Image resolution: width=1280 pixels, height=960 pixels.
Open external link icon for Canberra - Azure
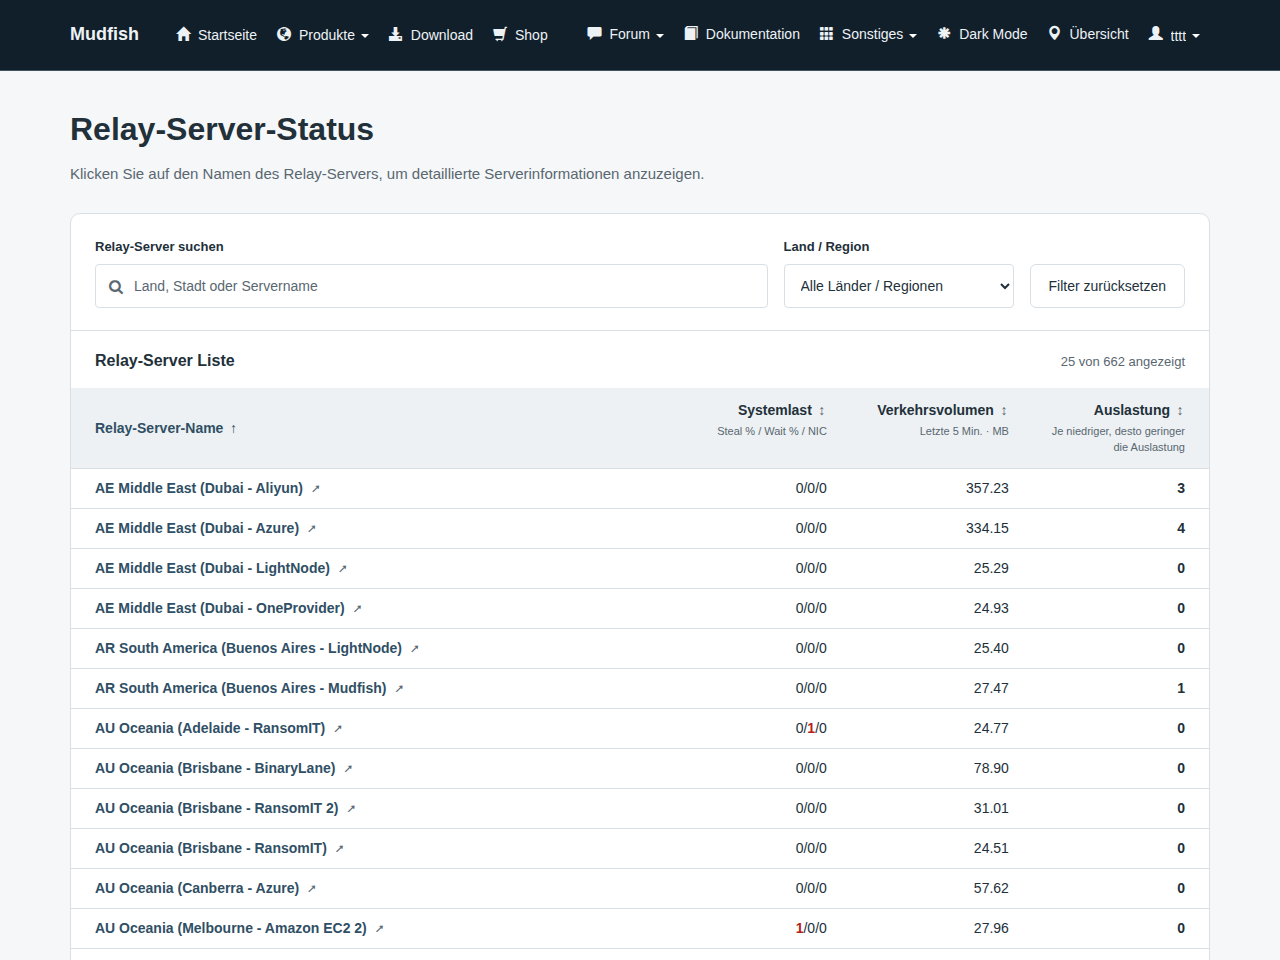click(312, 889)
